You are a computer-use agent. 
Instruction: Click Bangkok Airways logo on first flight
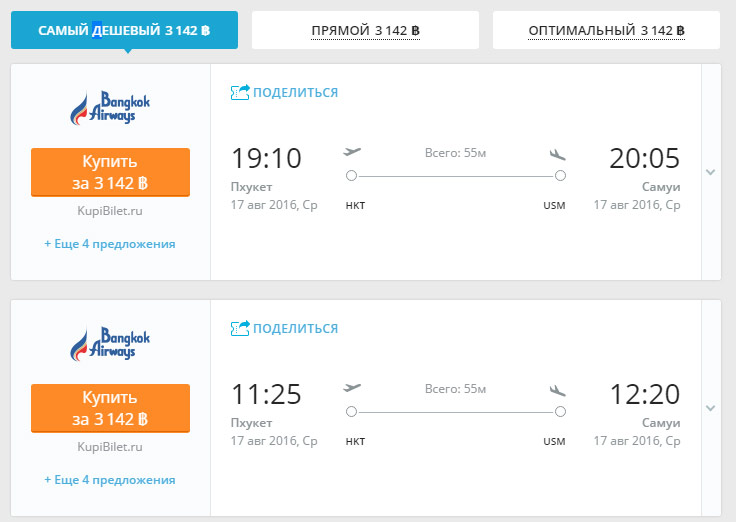(111, 108)
